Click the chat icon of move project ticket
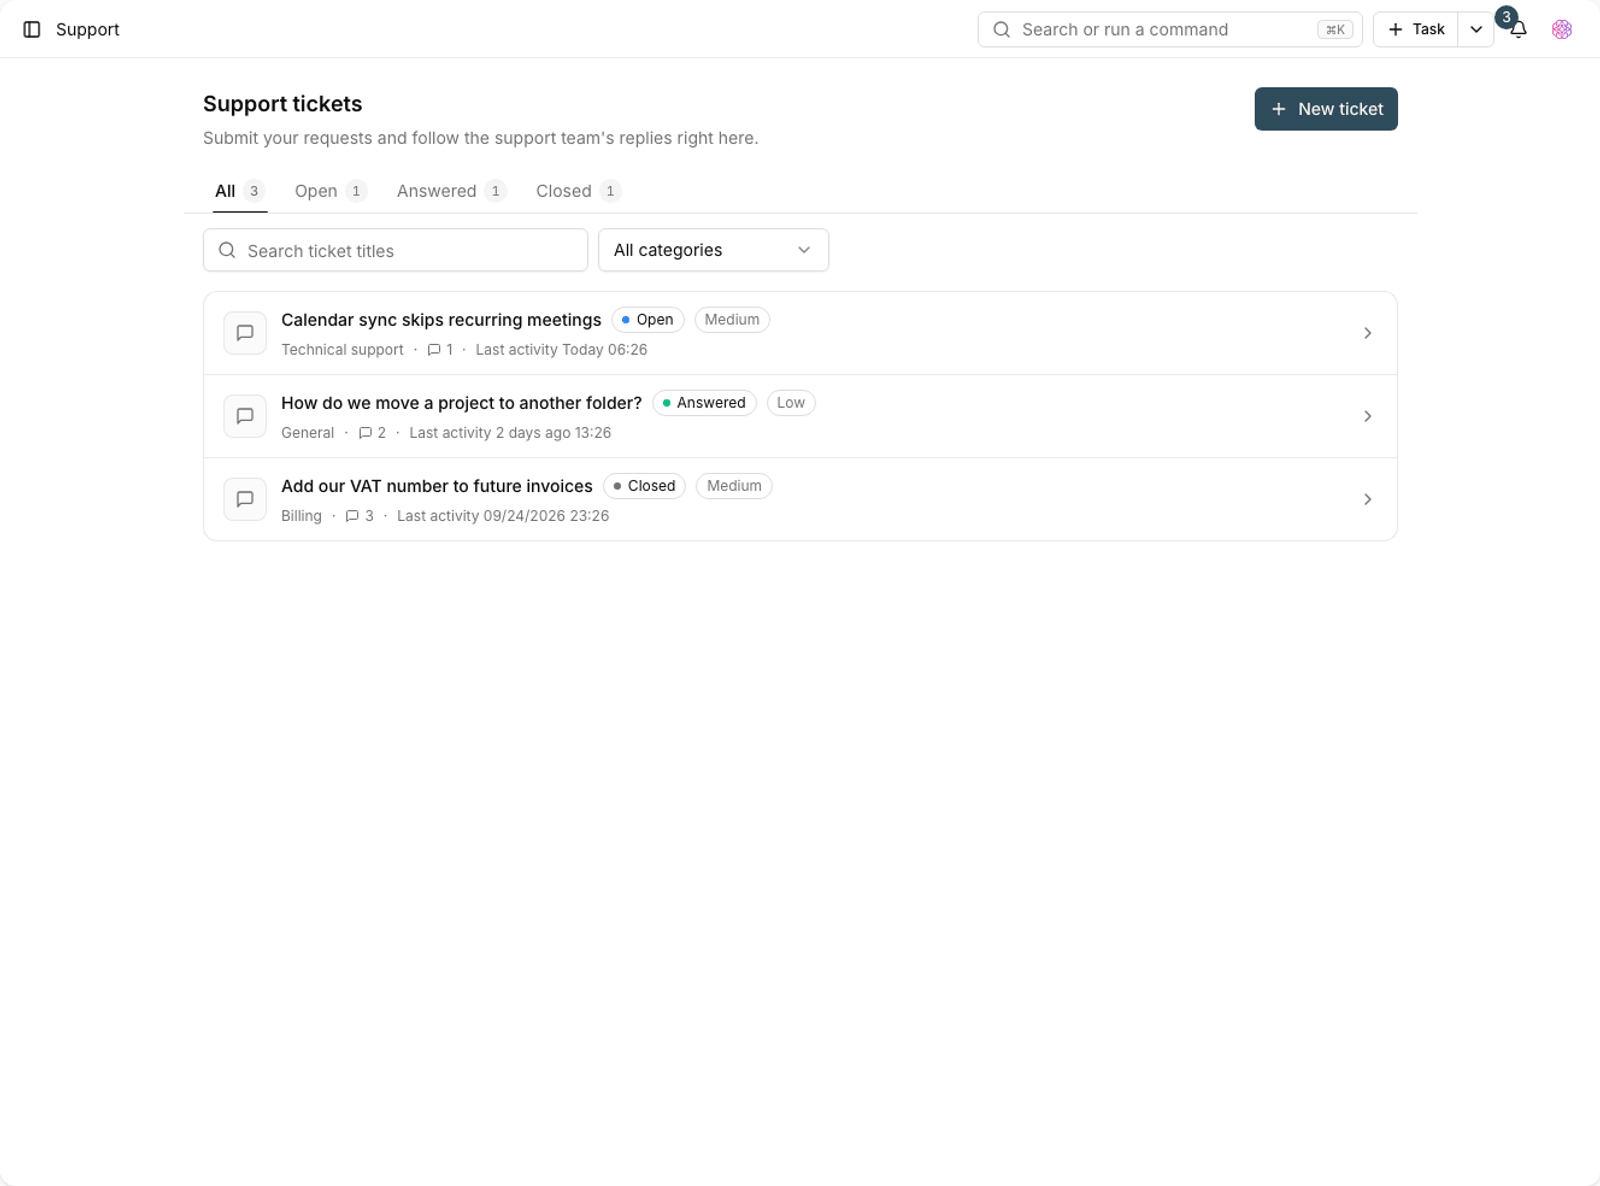Screen dimensions: 1600x1186 (x=245, y=416)
